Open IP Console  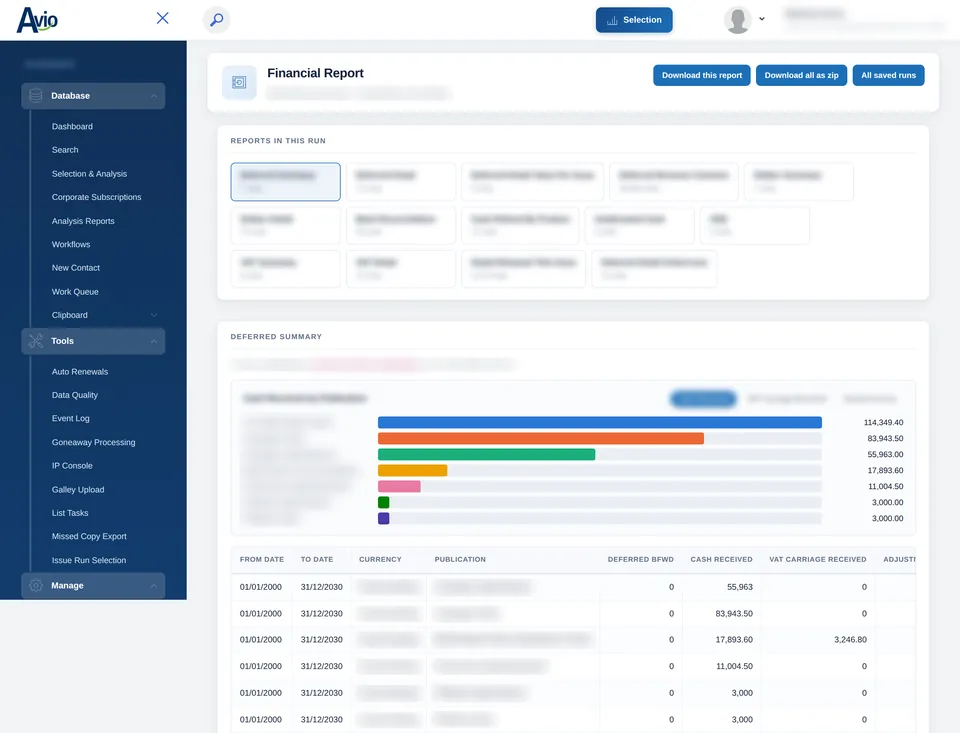tap(72, 465)
